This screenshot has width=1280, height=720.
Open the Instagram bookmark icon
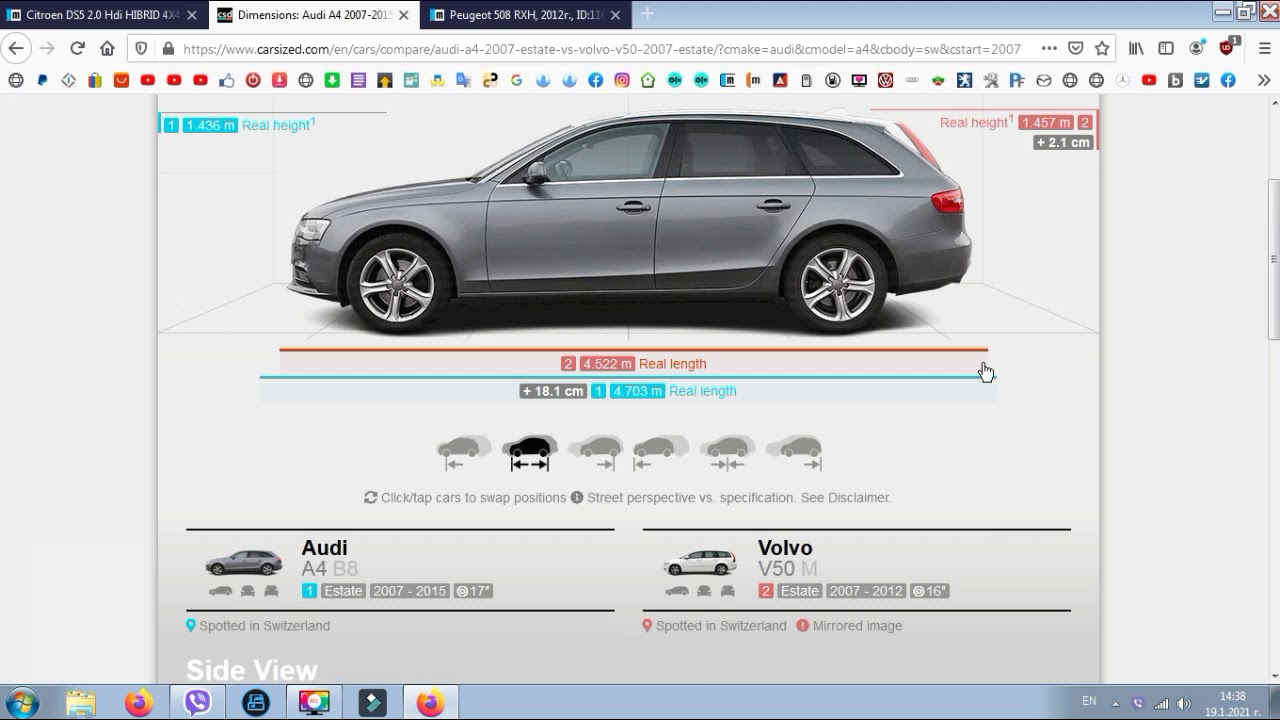622,80
